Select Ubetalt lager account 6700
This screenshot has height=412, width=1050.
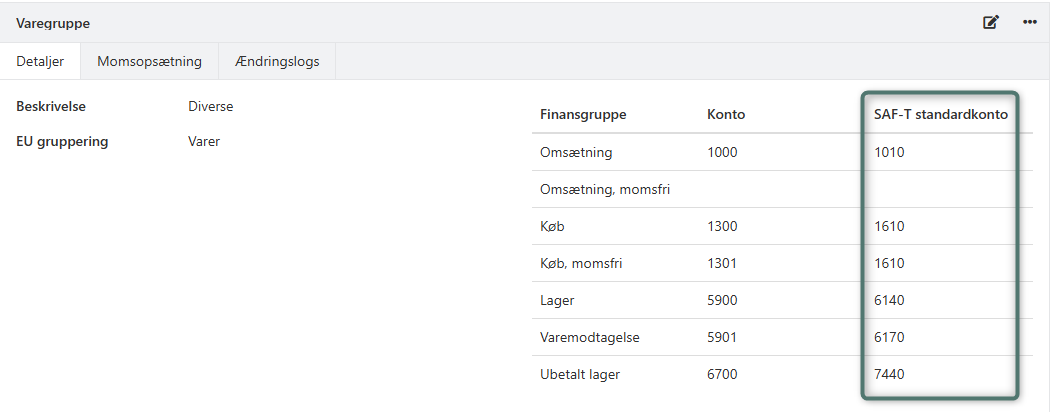coord(722,374)
